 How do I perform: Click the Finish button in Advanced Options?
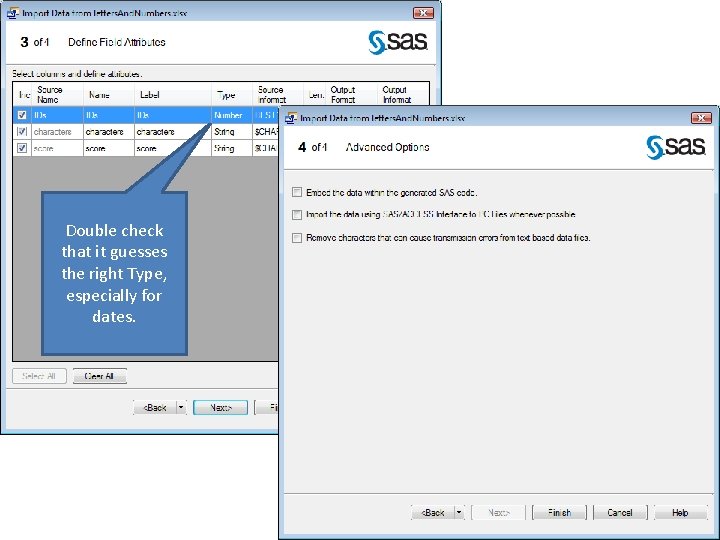(559, 512)
